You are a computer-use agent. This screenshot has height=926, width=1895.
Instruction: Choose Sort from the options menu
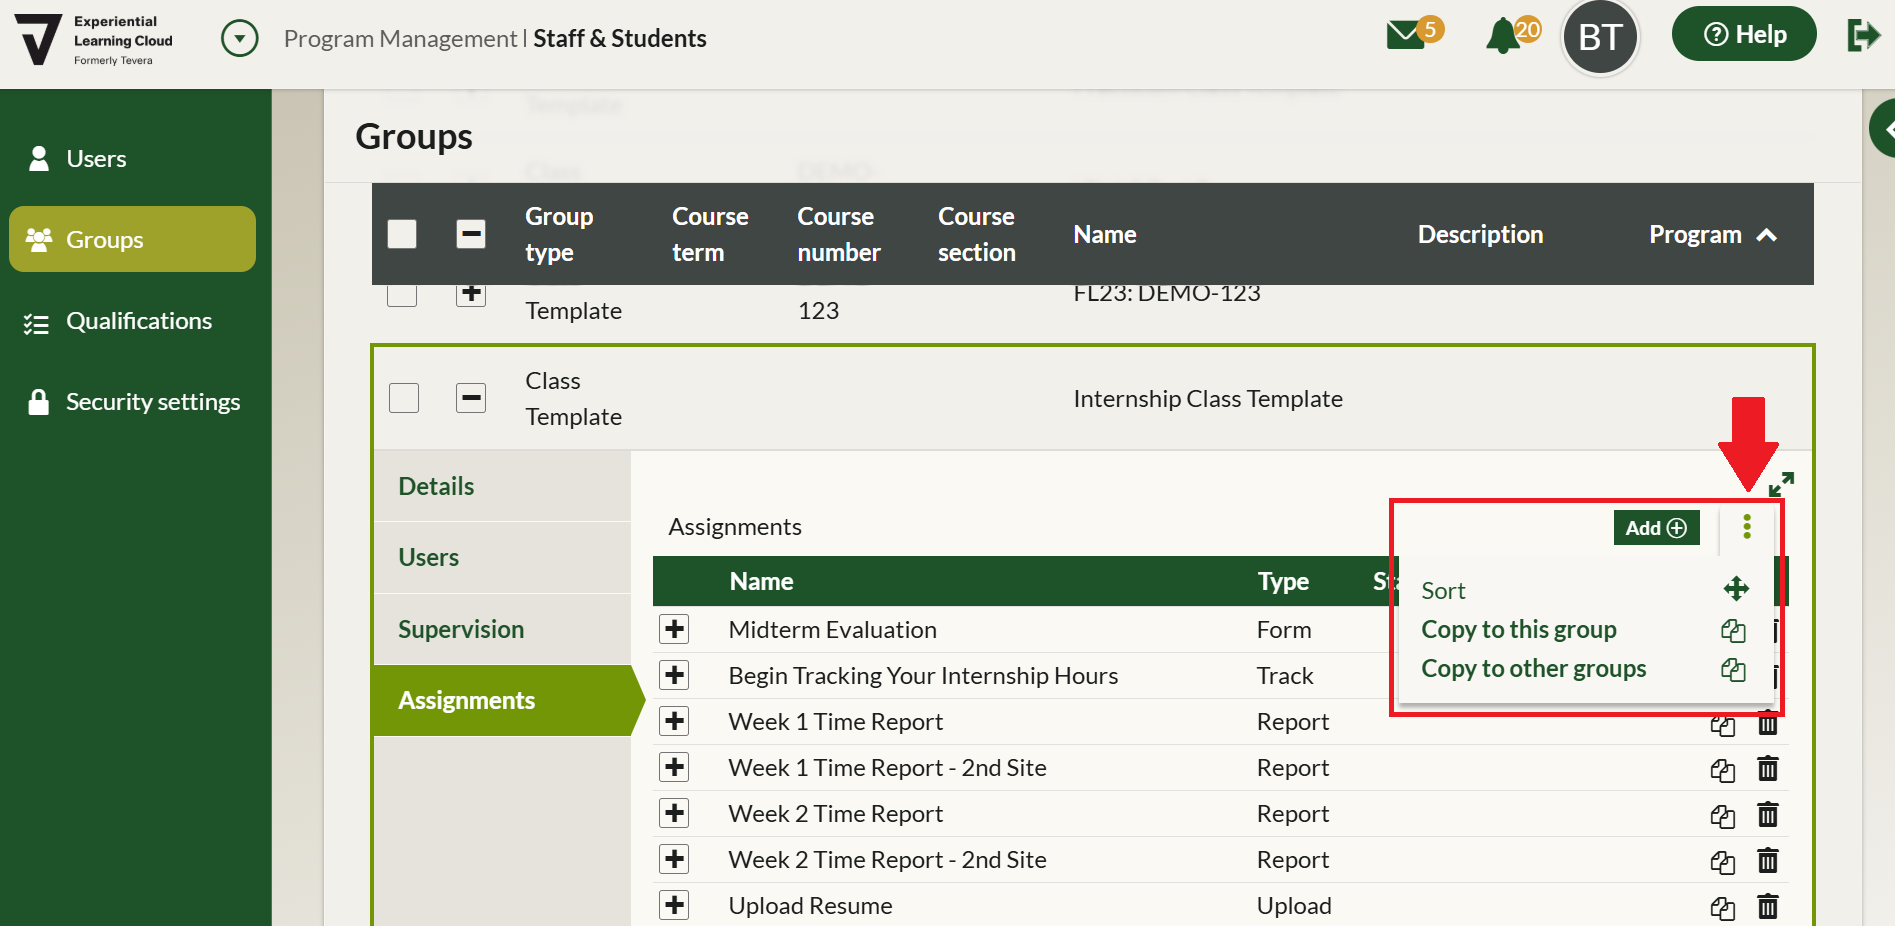(x=1443, y=590)
